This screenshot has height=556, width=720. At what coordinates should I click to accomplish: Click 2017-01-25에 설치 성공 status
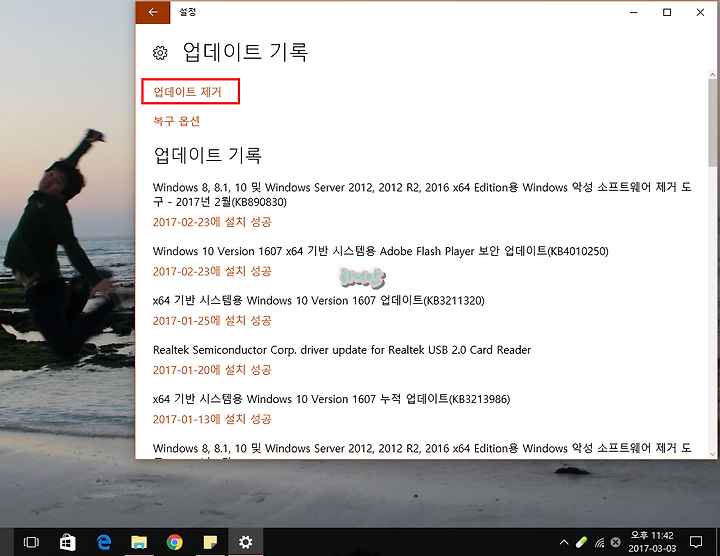212,320
